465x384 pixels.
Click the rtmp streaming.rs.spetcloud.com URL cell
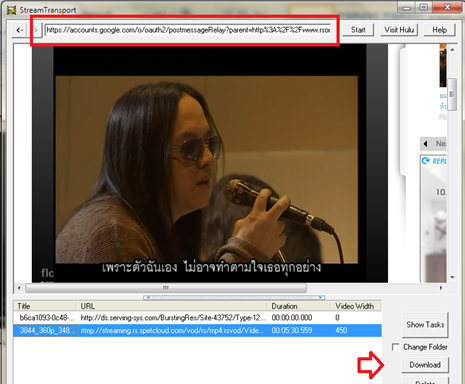click(172, 330)
